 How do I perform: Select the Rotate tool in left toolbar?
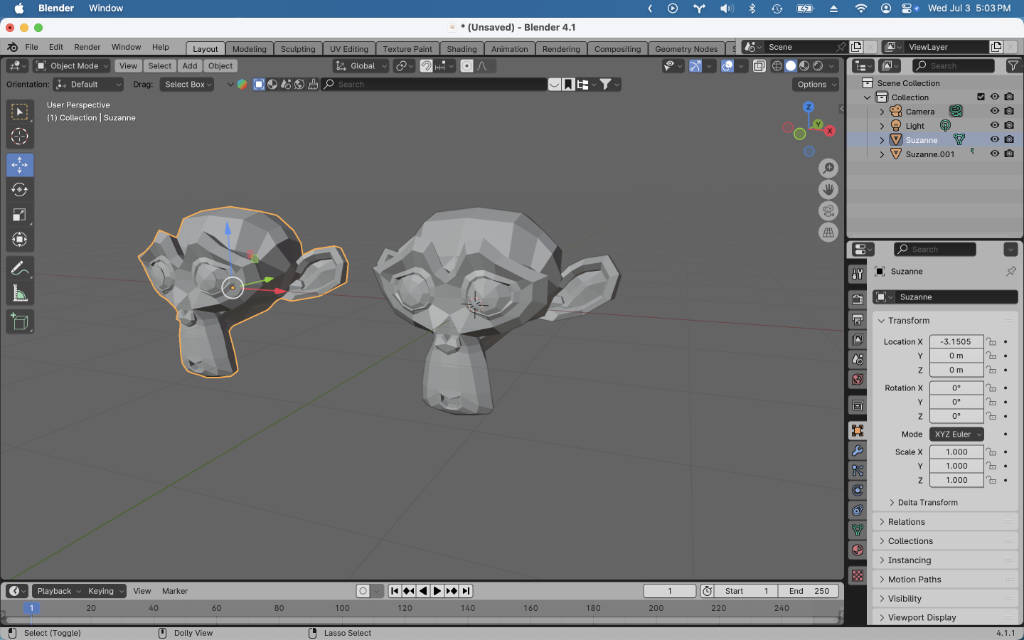pyautogui.click(x=20, y=190)
